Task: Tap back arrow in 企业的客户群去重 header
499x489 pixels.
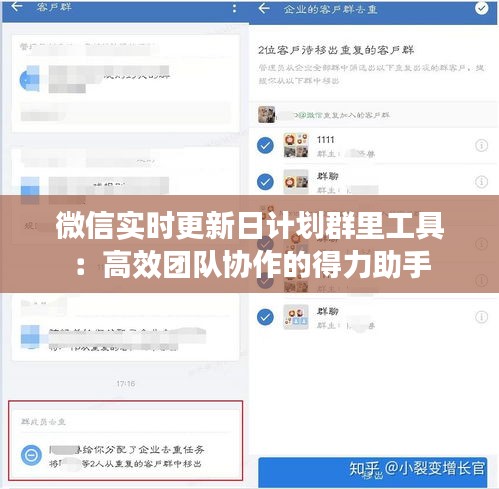Action: click(264, 8)
